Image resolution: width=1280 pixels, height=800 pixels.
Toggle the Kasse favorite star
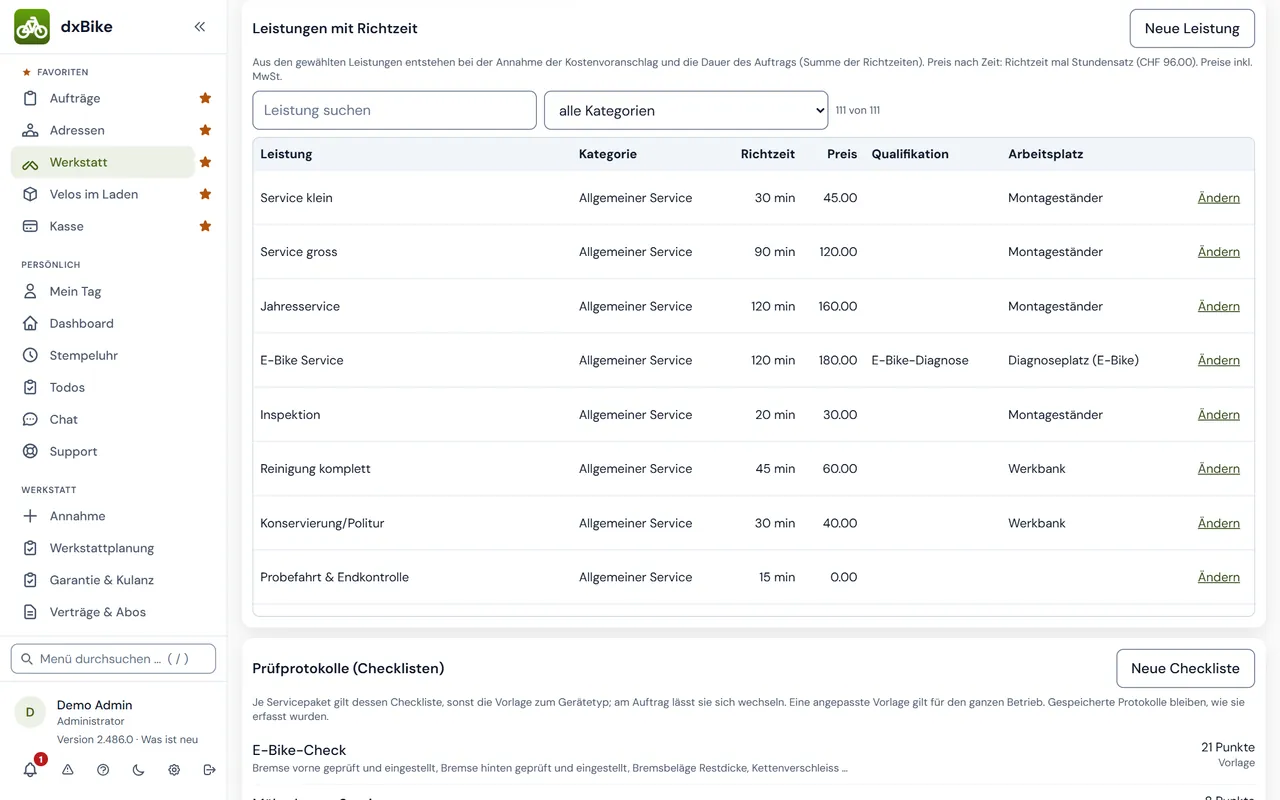[205, 226]
